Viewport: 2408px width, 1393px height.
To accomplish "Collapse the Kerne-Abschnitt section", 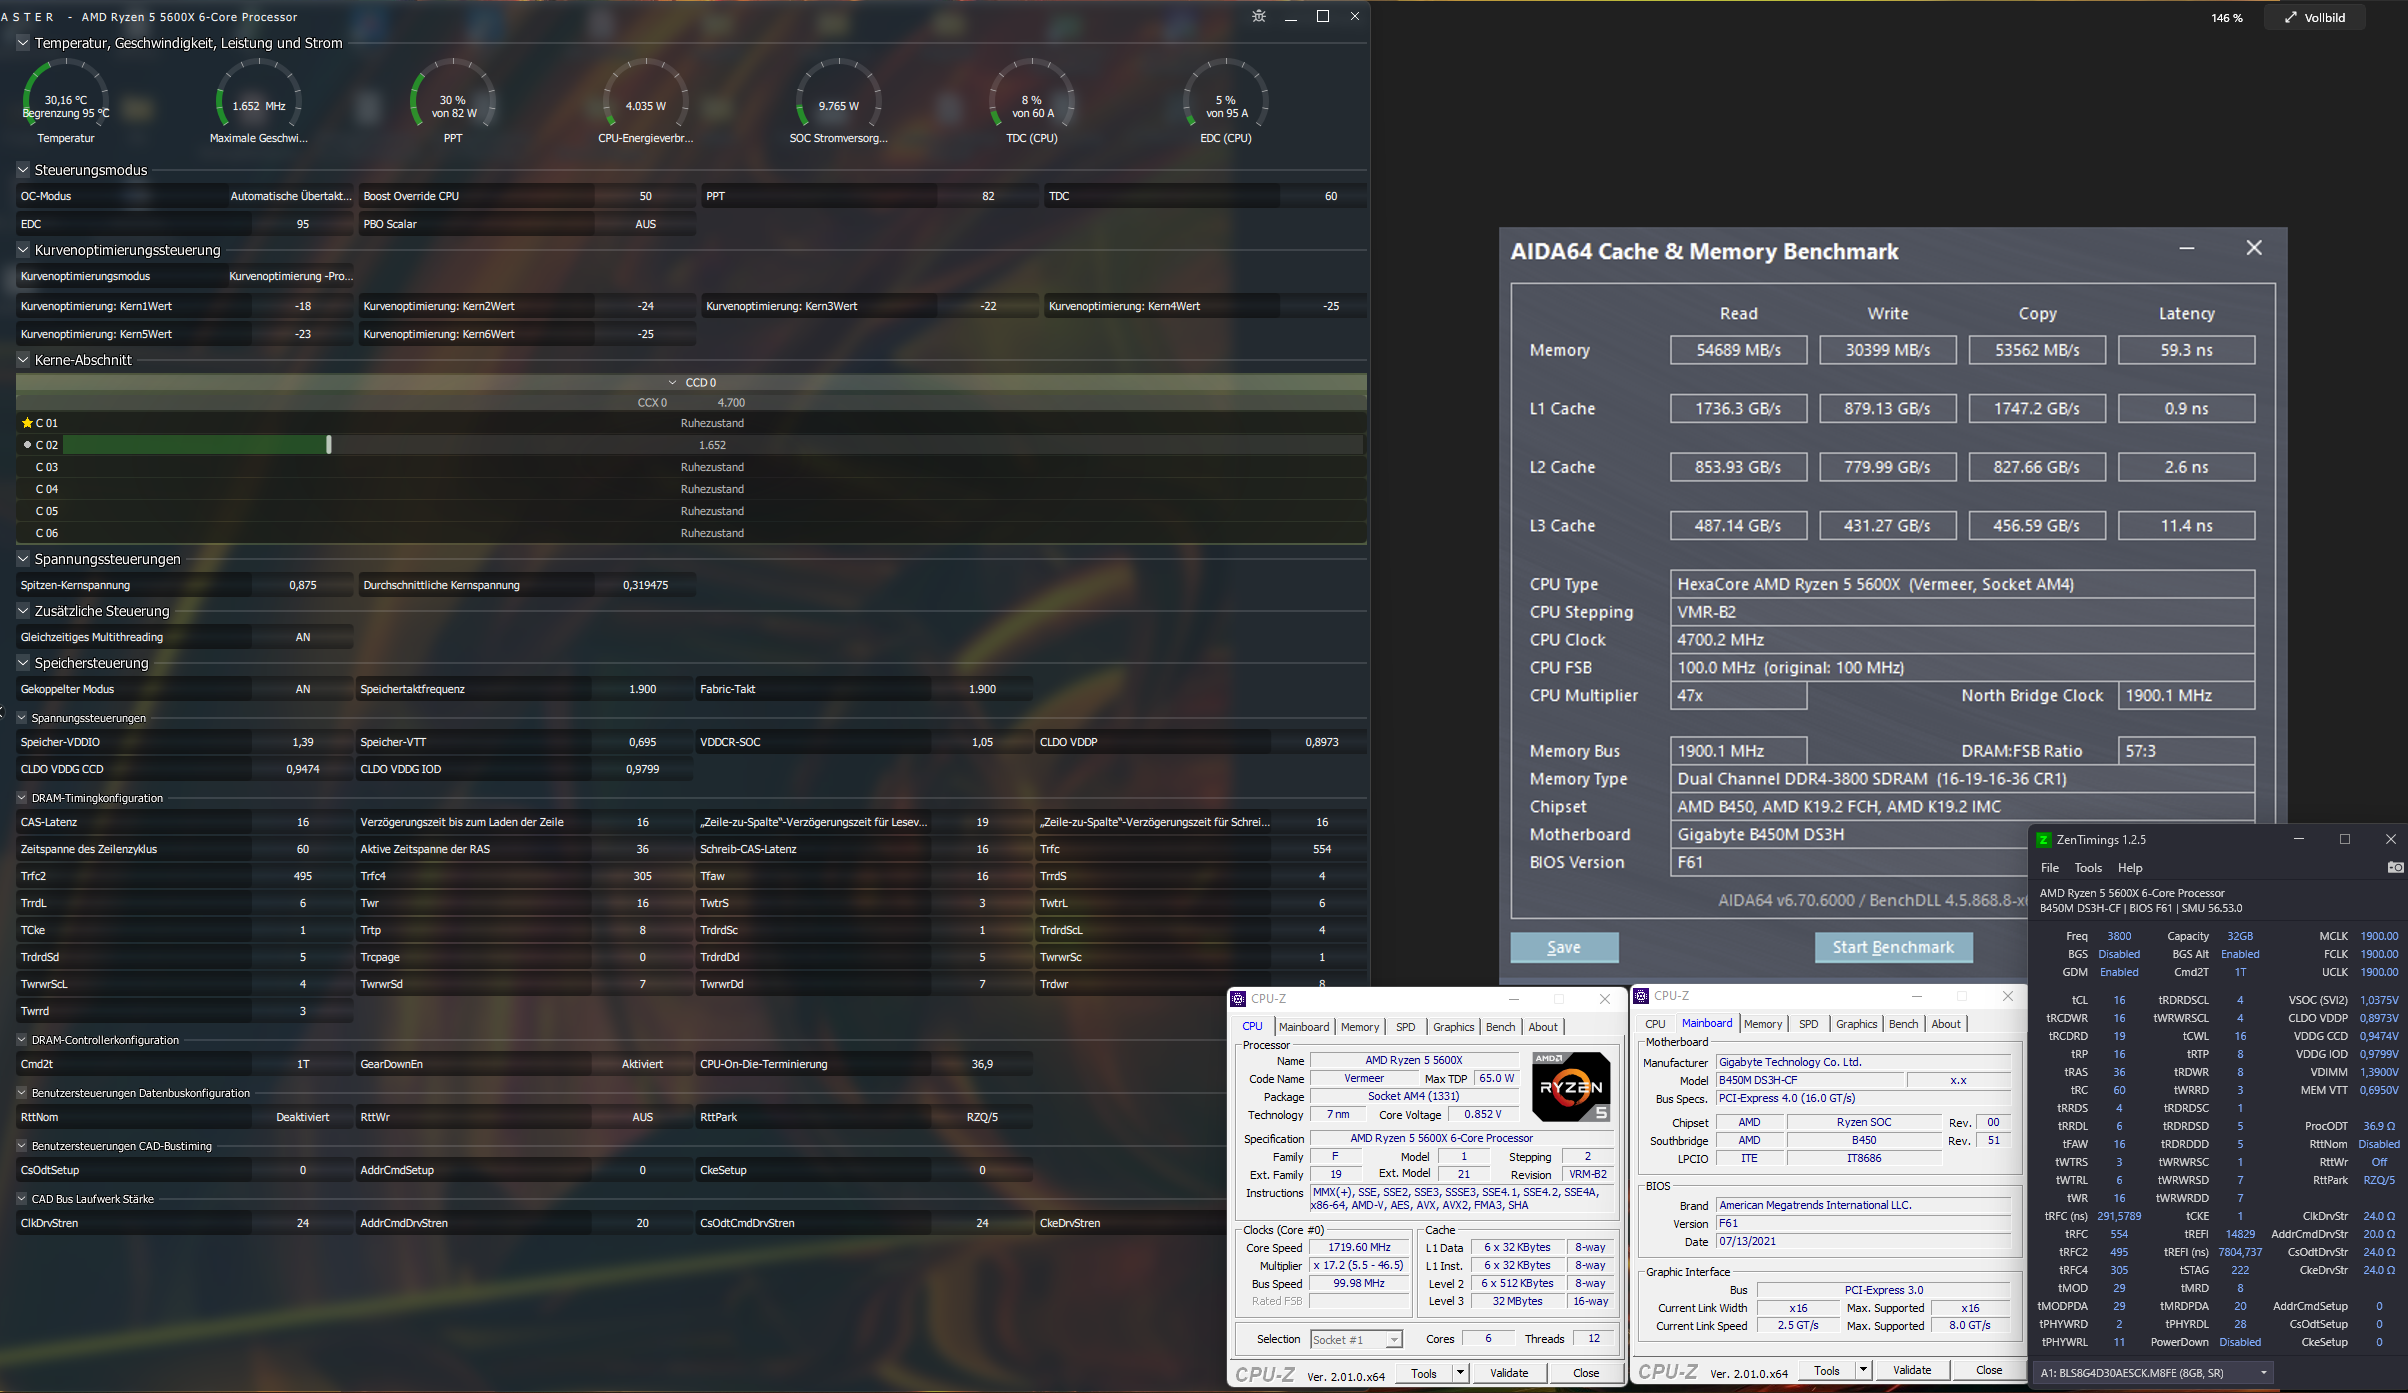I will pos(23,360).
